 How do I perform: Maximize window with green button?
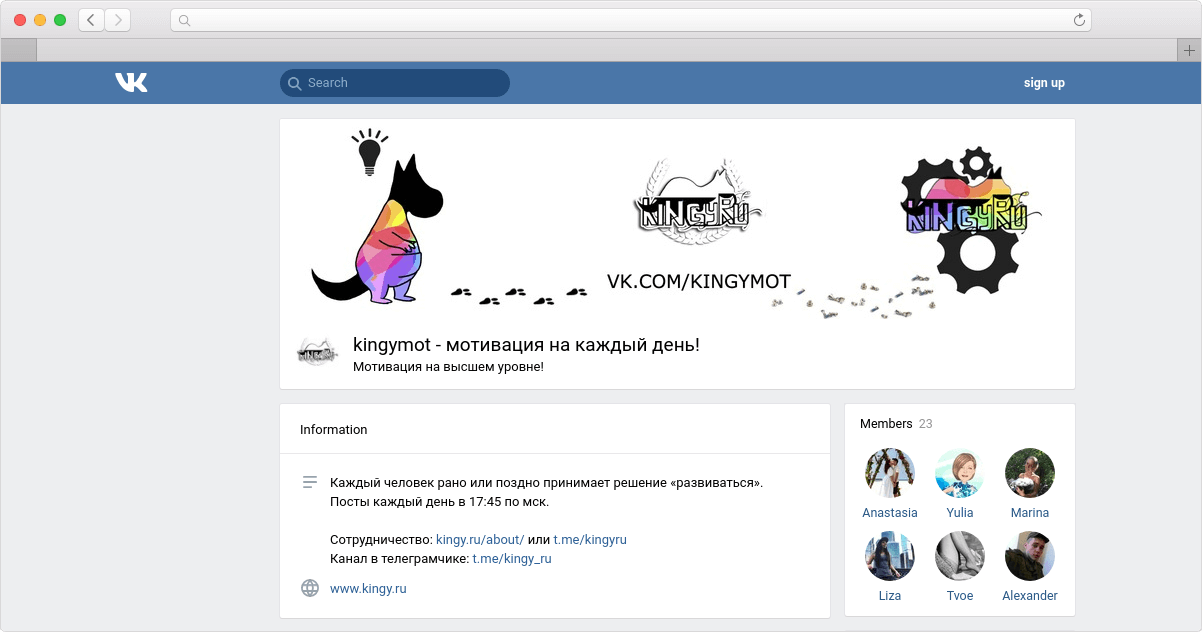[60, 20]
